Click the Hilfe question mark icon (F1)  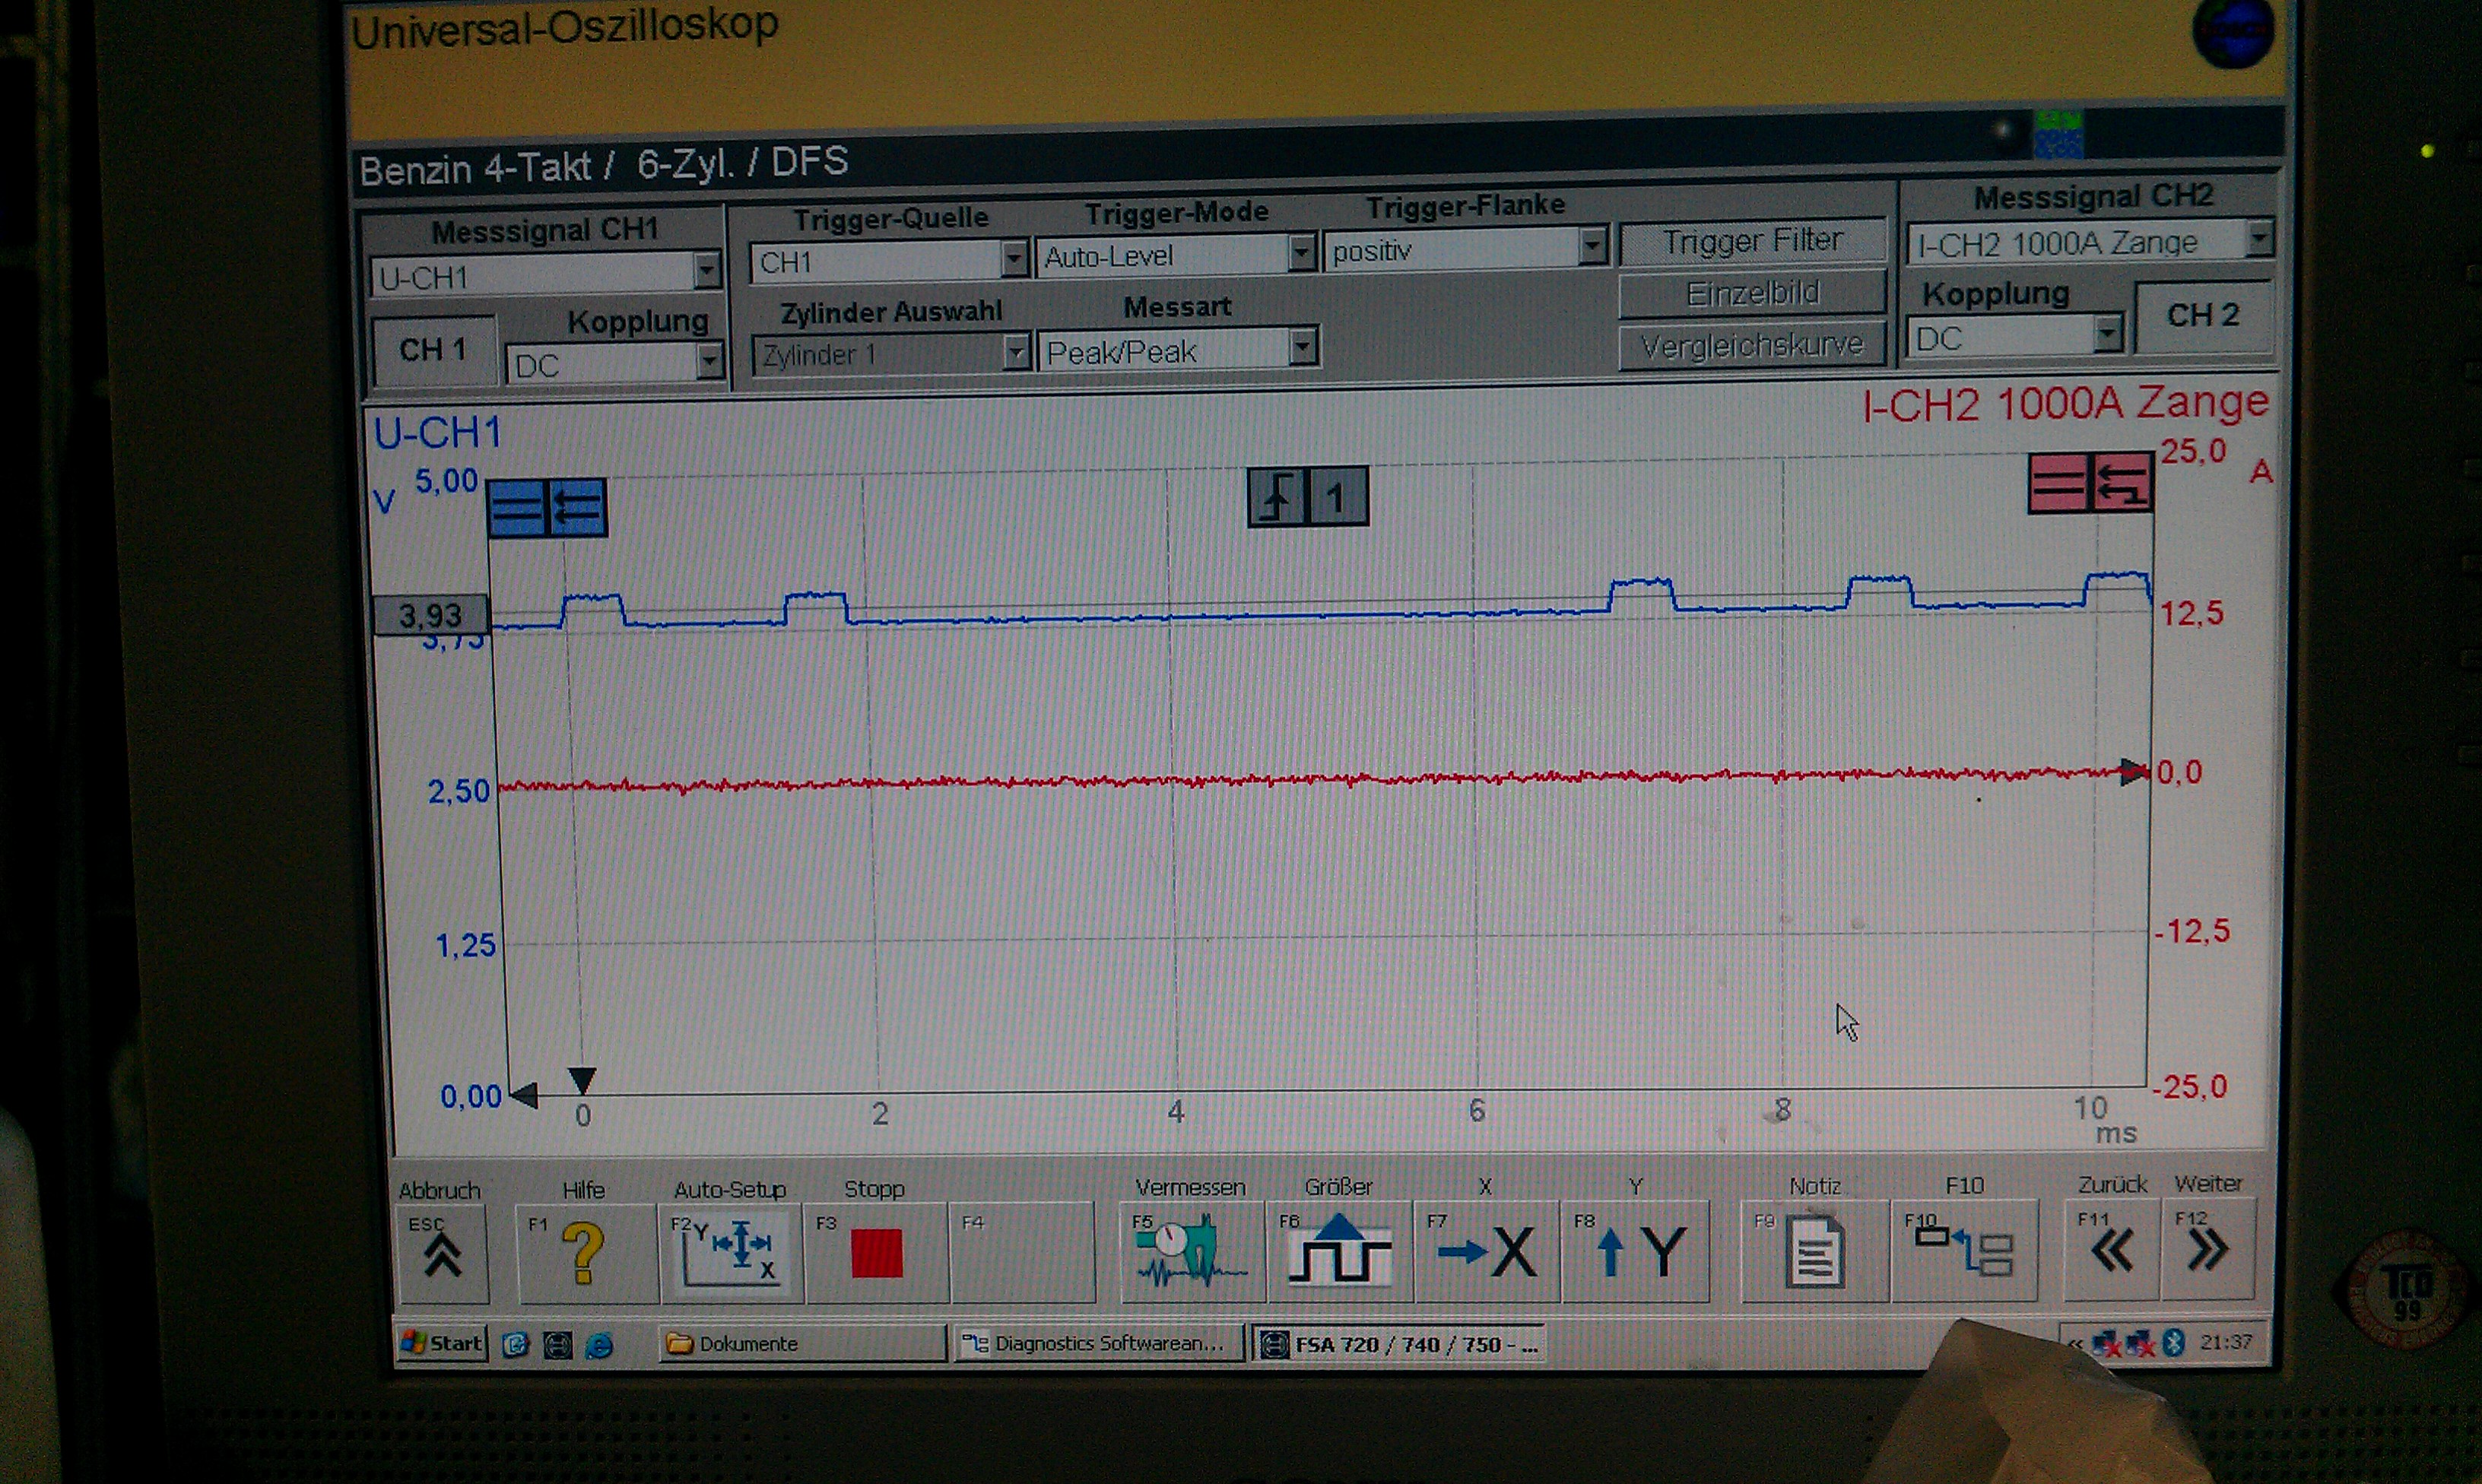pyautogui.click(x=584, y=1252)
